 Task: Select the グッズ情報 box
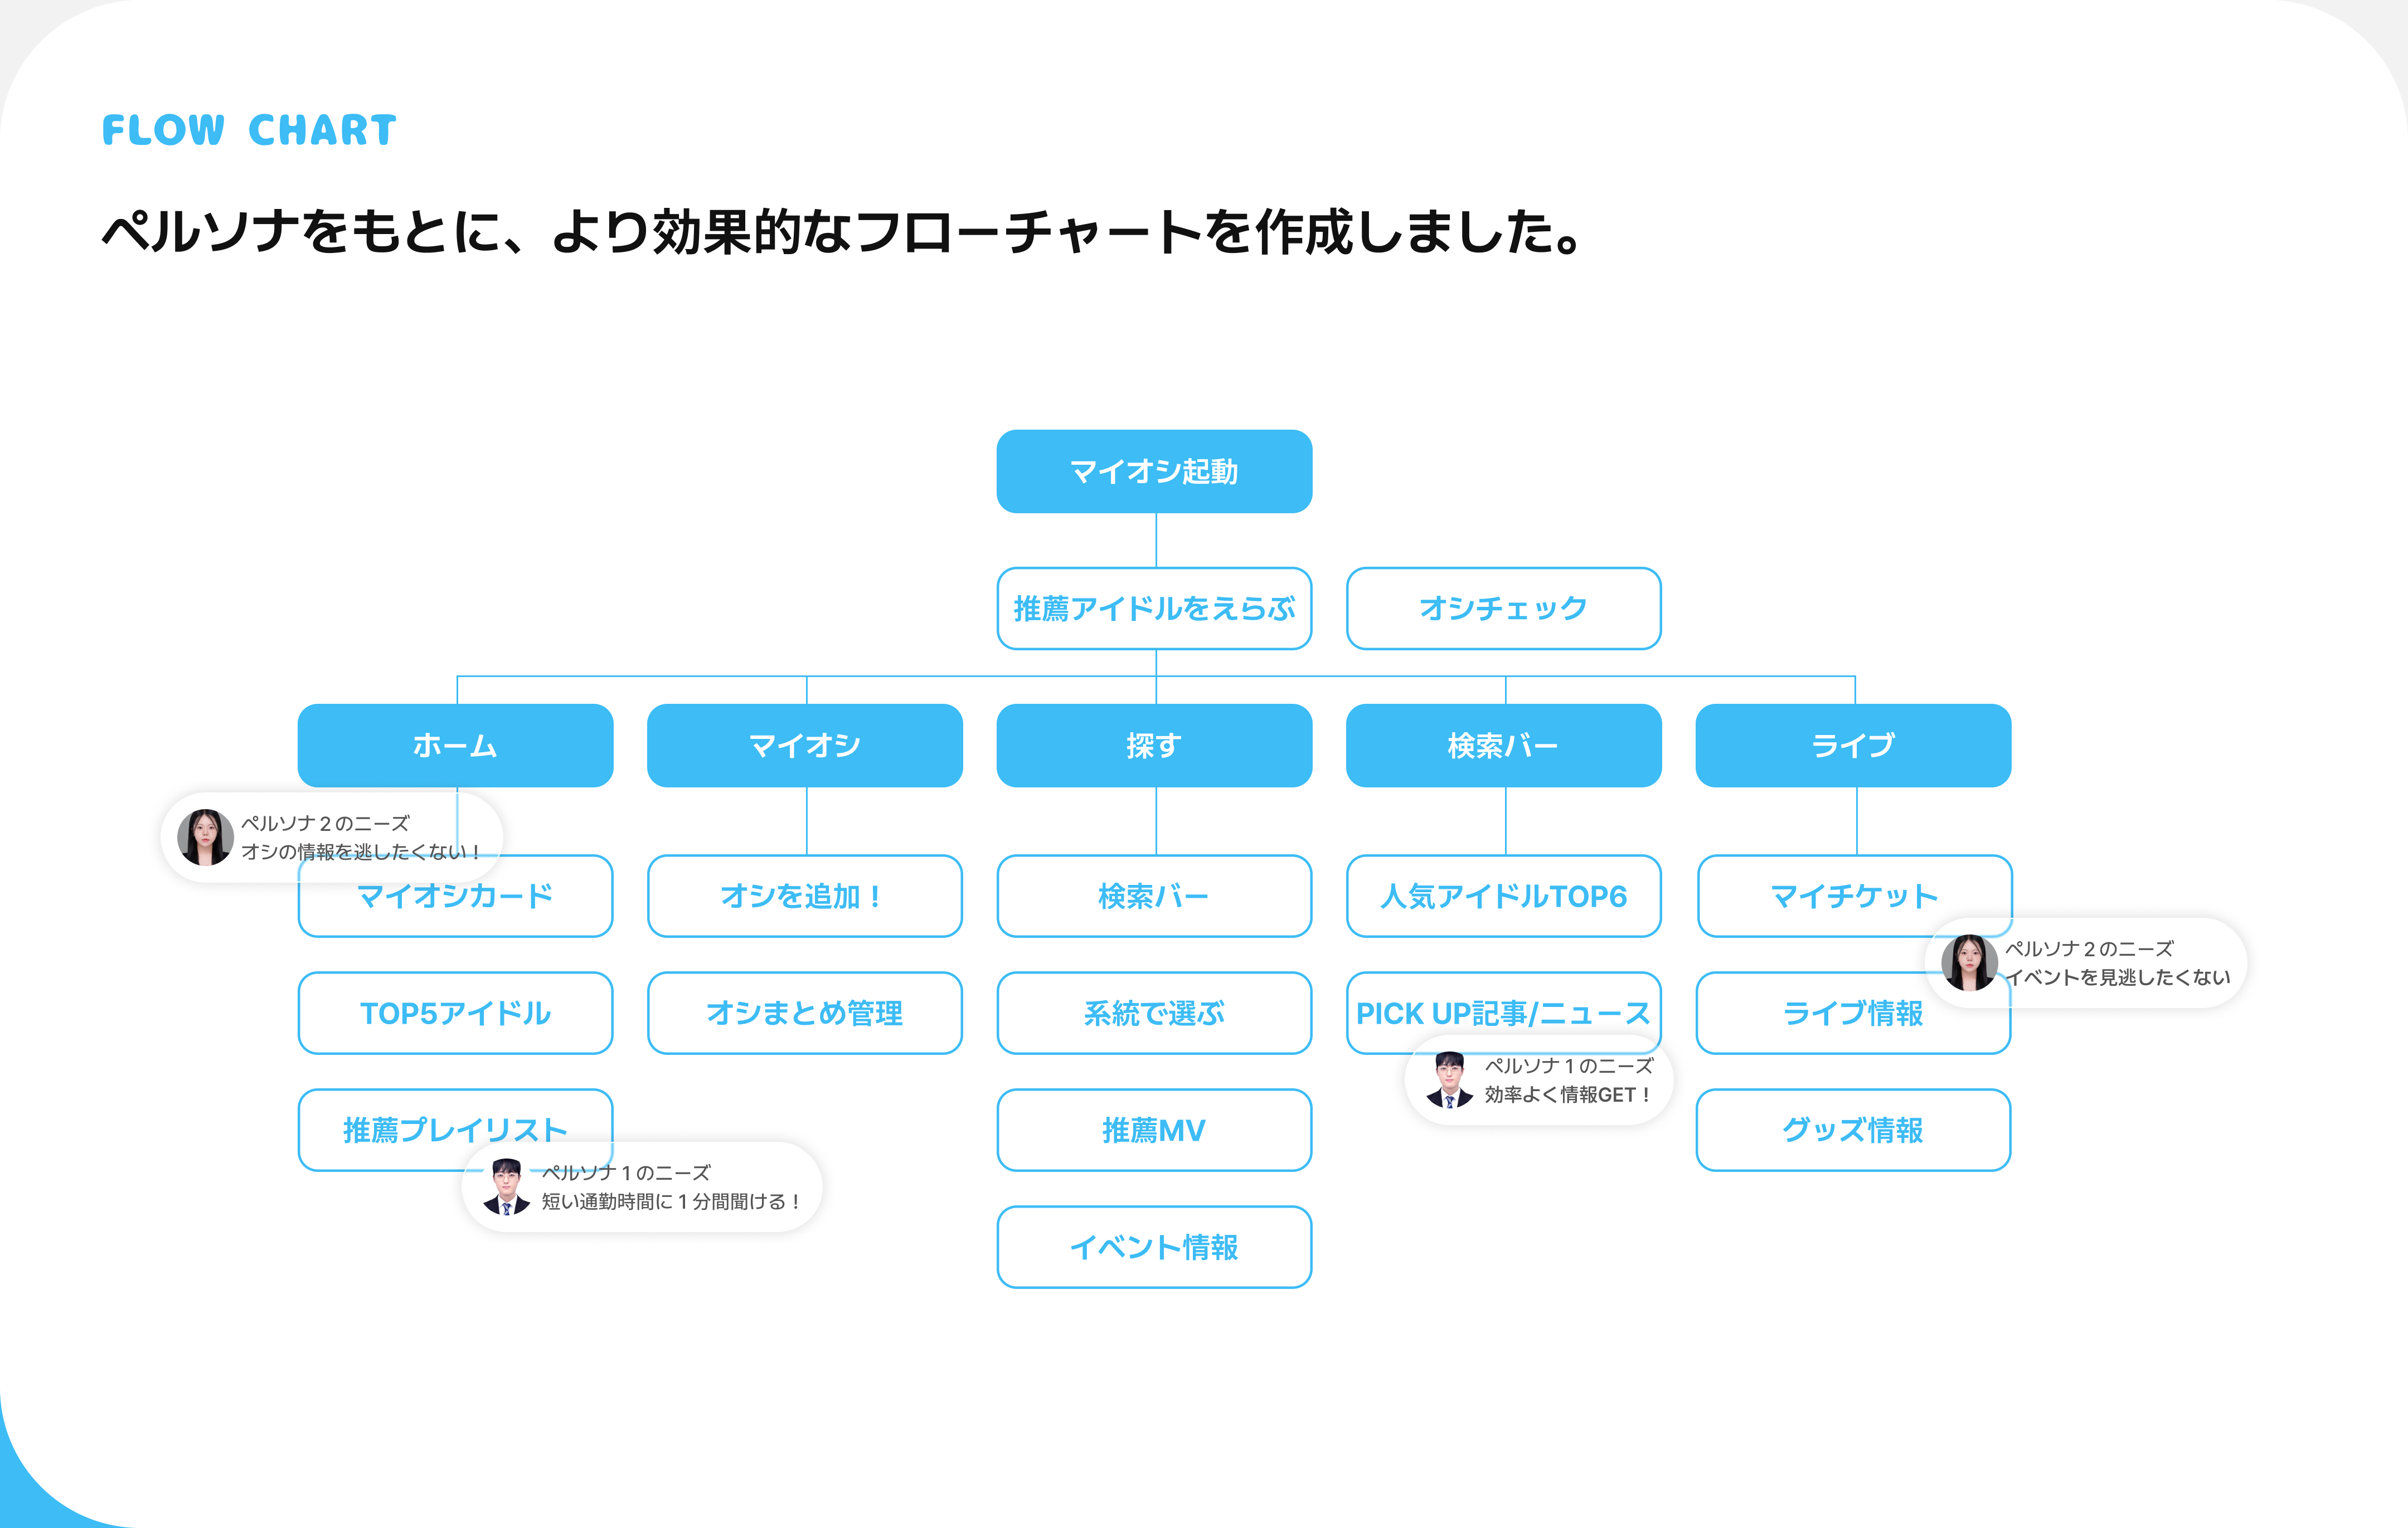click(x=1853, y=1130)
